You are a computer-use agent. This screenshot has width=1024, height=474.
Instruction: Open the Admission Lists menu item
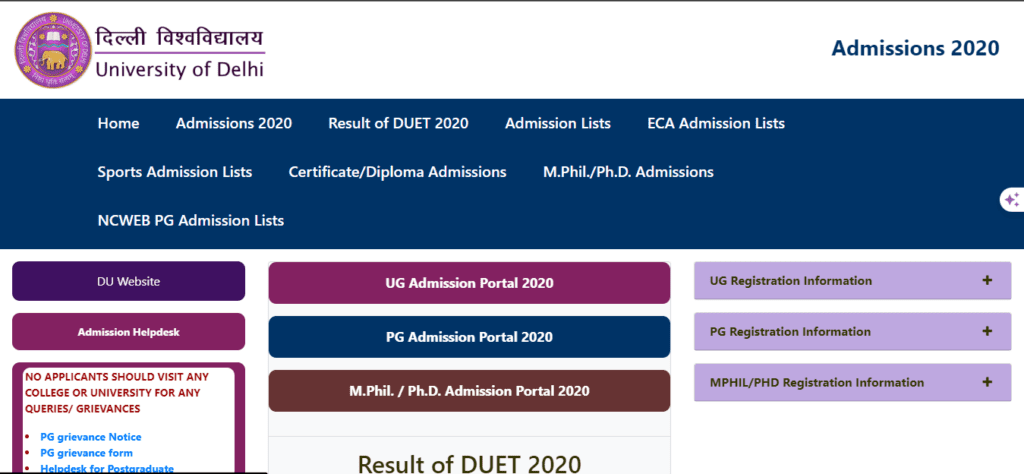tap(558, 123)
